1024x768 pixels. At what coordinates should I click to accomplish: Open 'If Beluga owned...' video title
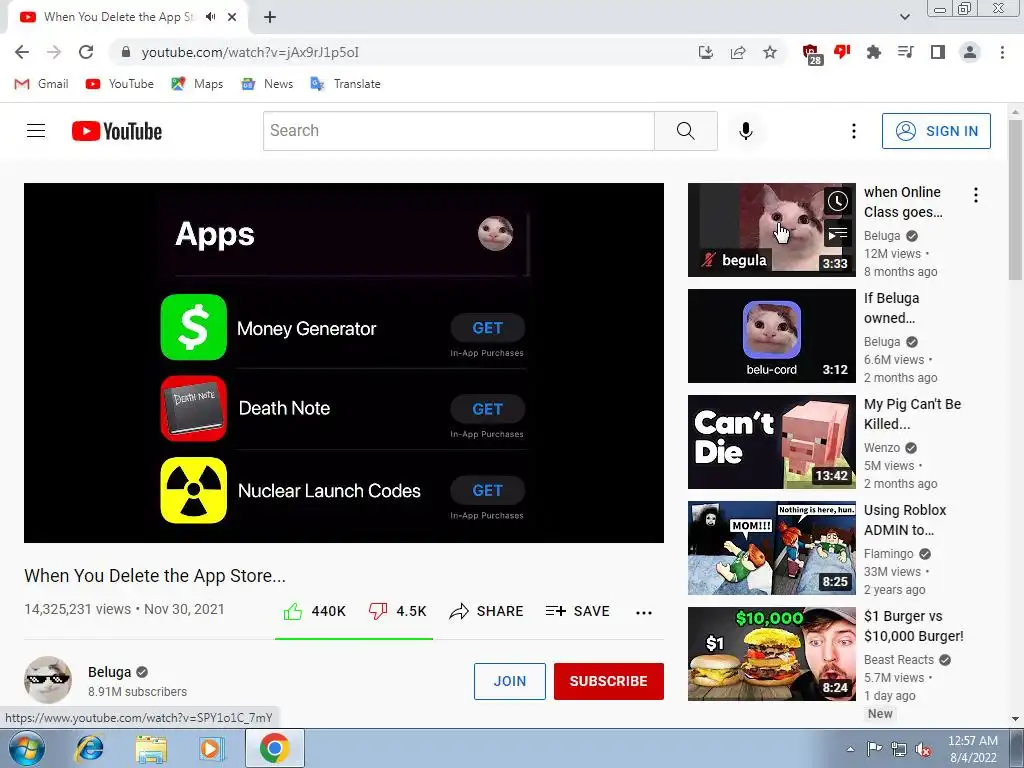point(891,308)
